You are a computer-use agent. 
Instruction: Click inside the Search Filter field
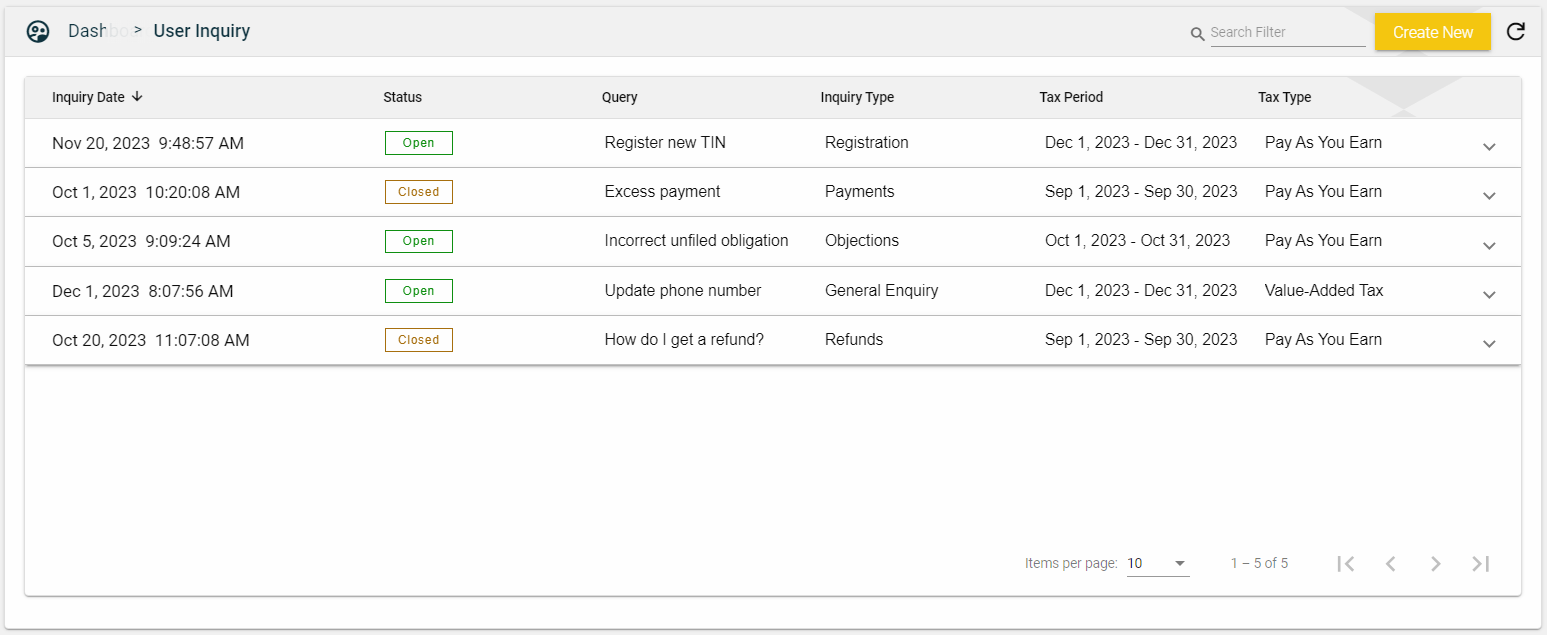point(1287,32)
